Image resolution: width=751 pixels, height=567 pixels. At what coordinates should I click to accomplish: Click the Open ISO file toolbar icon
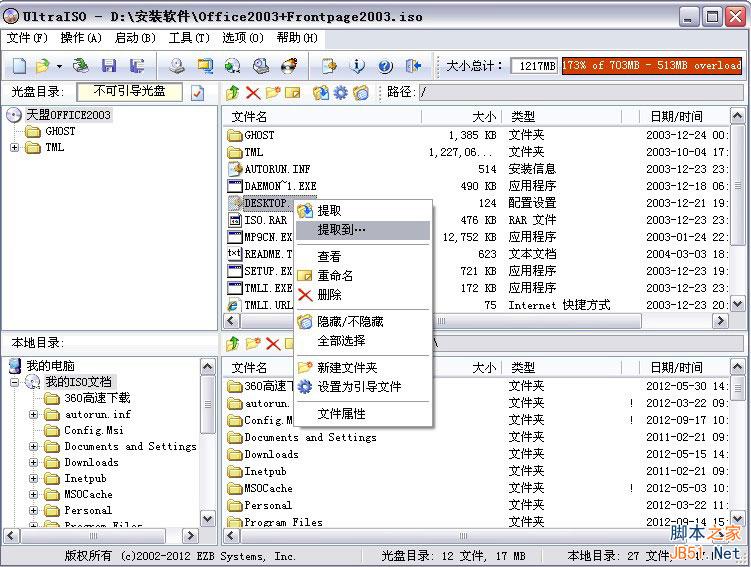coord(42,66)
